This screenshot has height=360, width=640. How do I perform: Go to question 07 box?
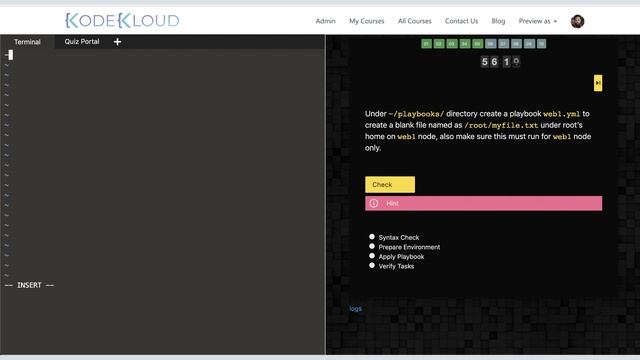[x=503, y=44]
